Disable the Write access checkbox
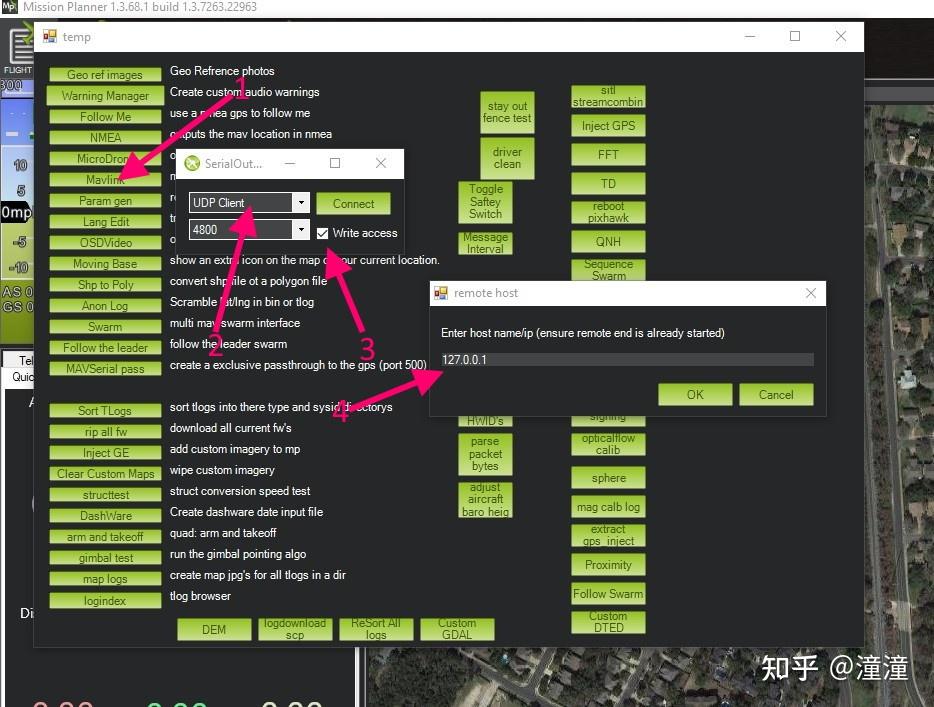Image resolution: width=934 pixels, height=707 pixels. click(x=322, y=232)
